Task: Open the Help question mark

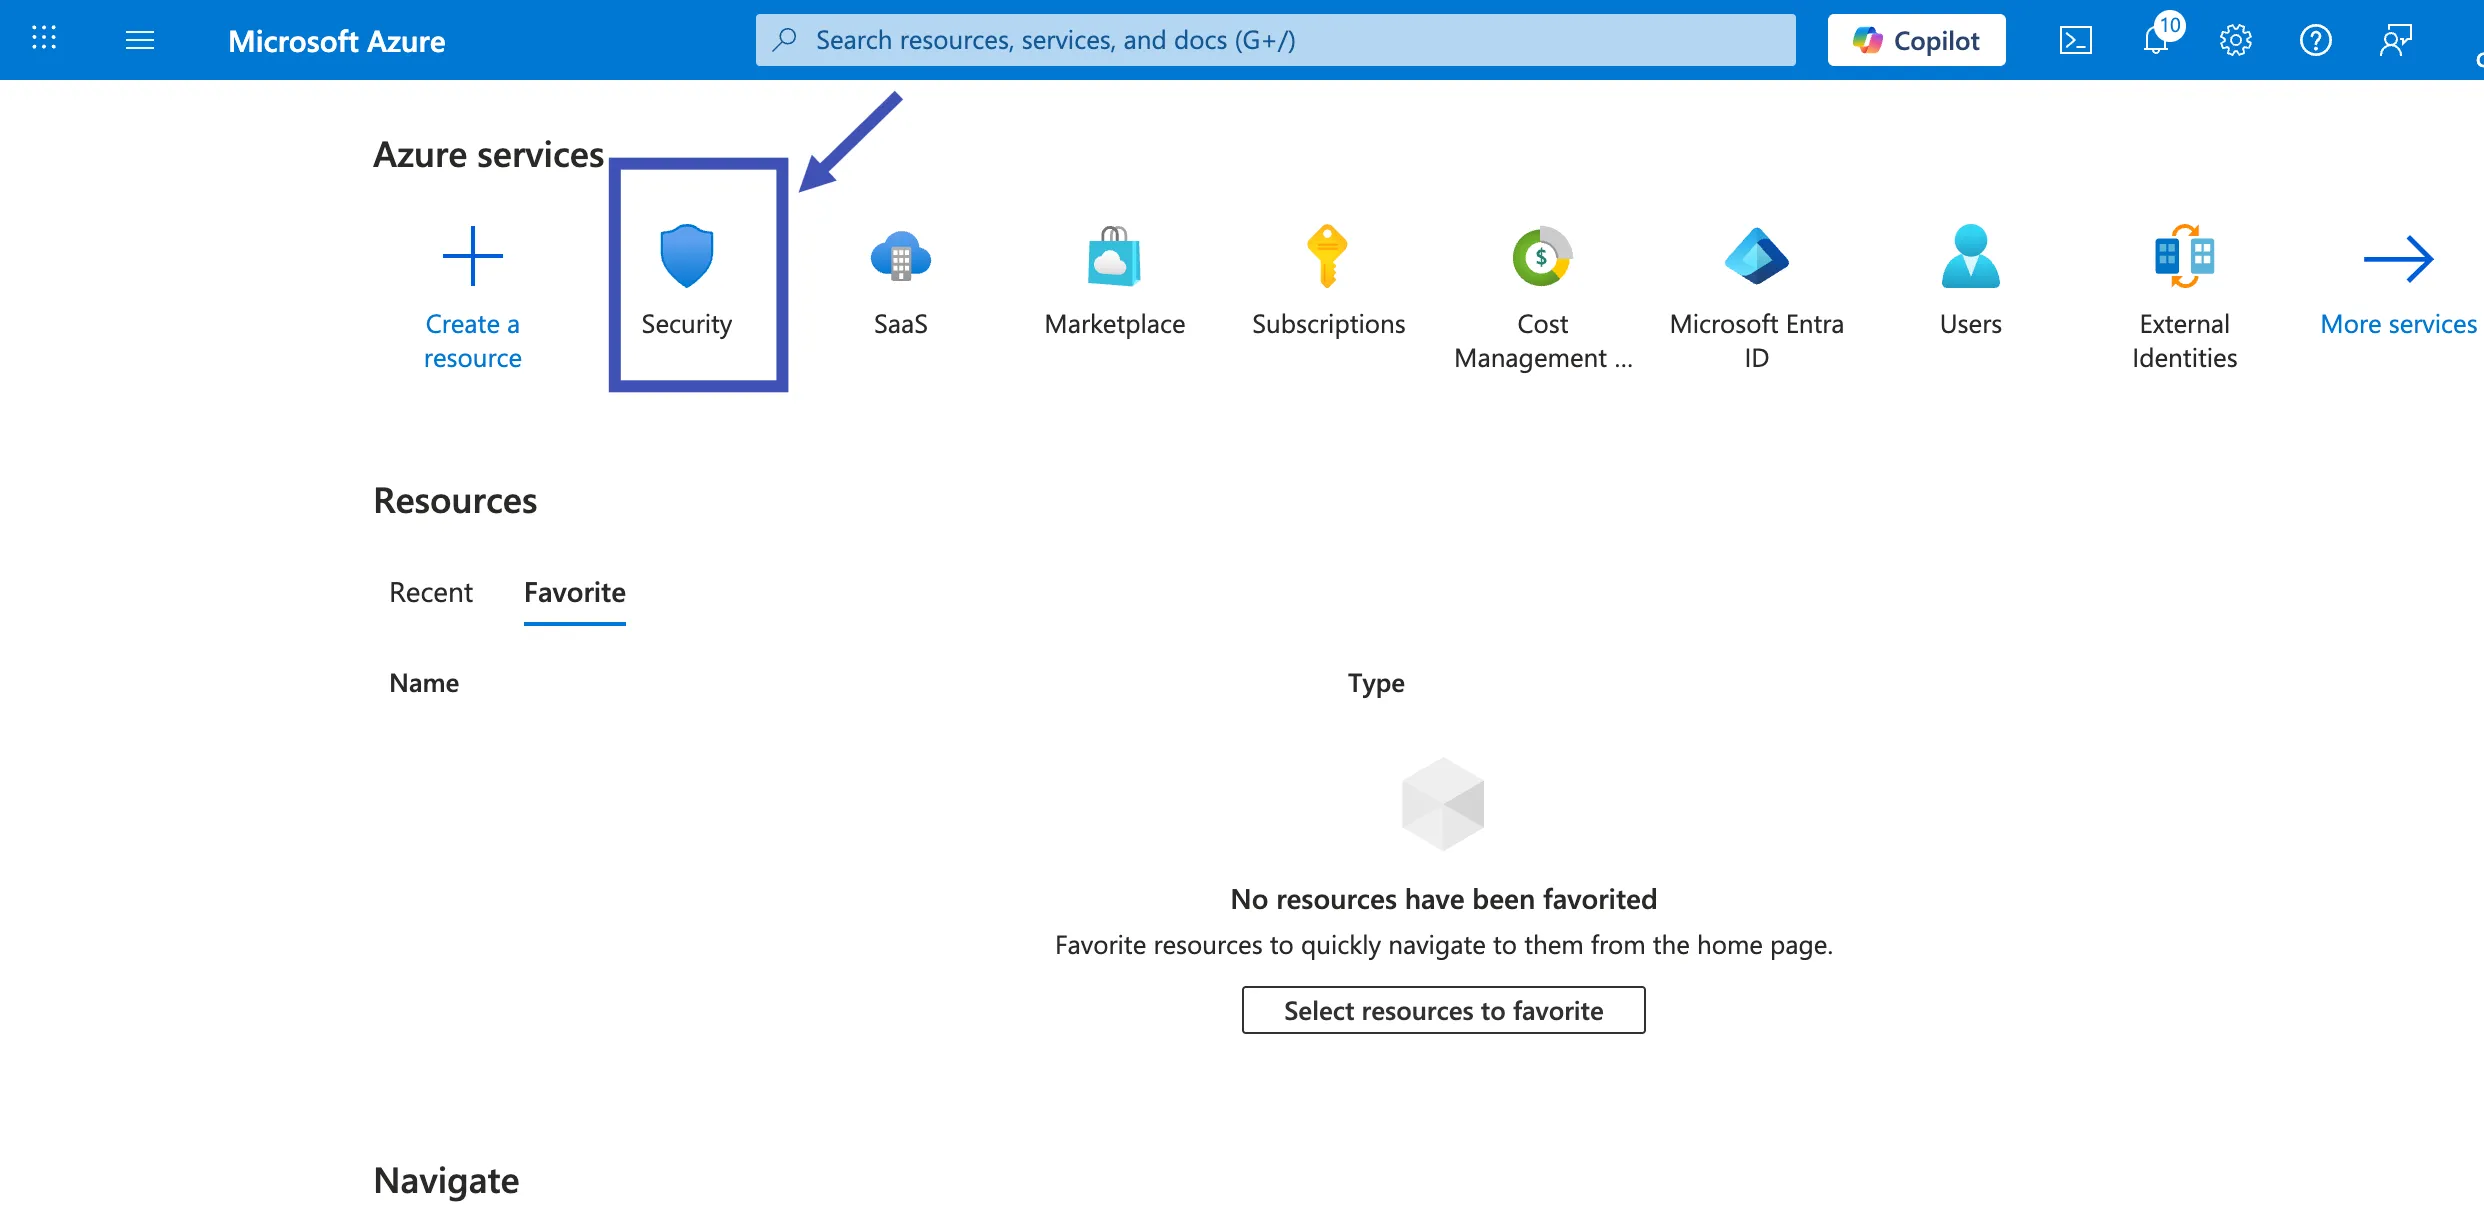Action: point(2316,40)
